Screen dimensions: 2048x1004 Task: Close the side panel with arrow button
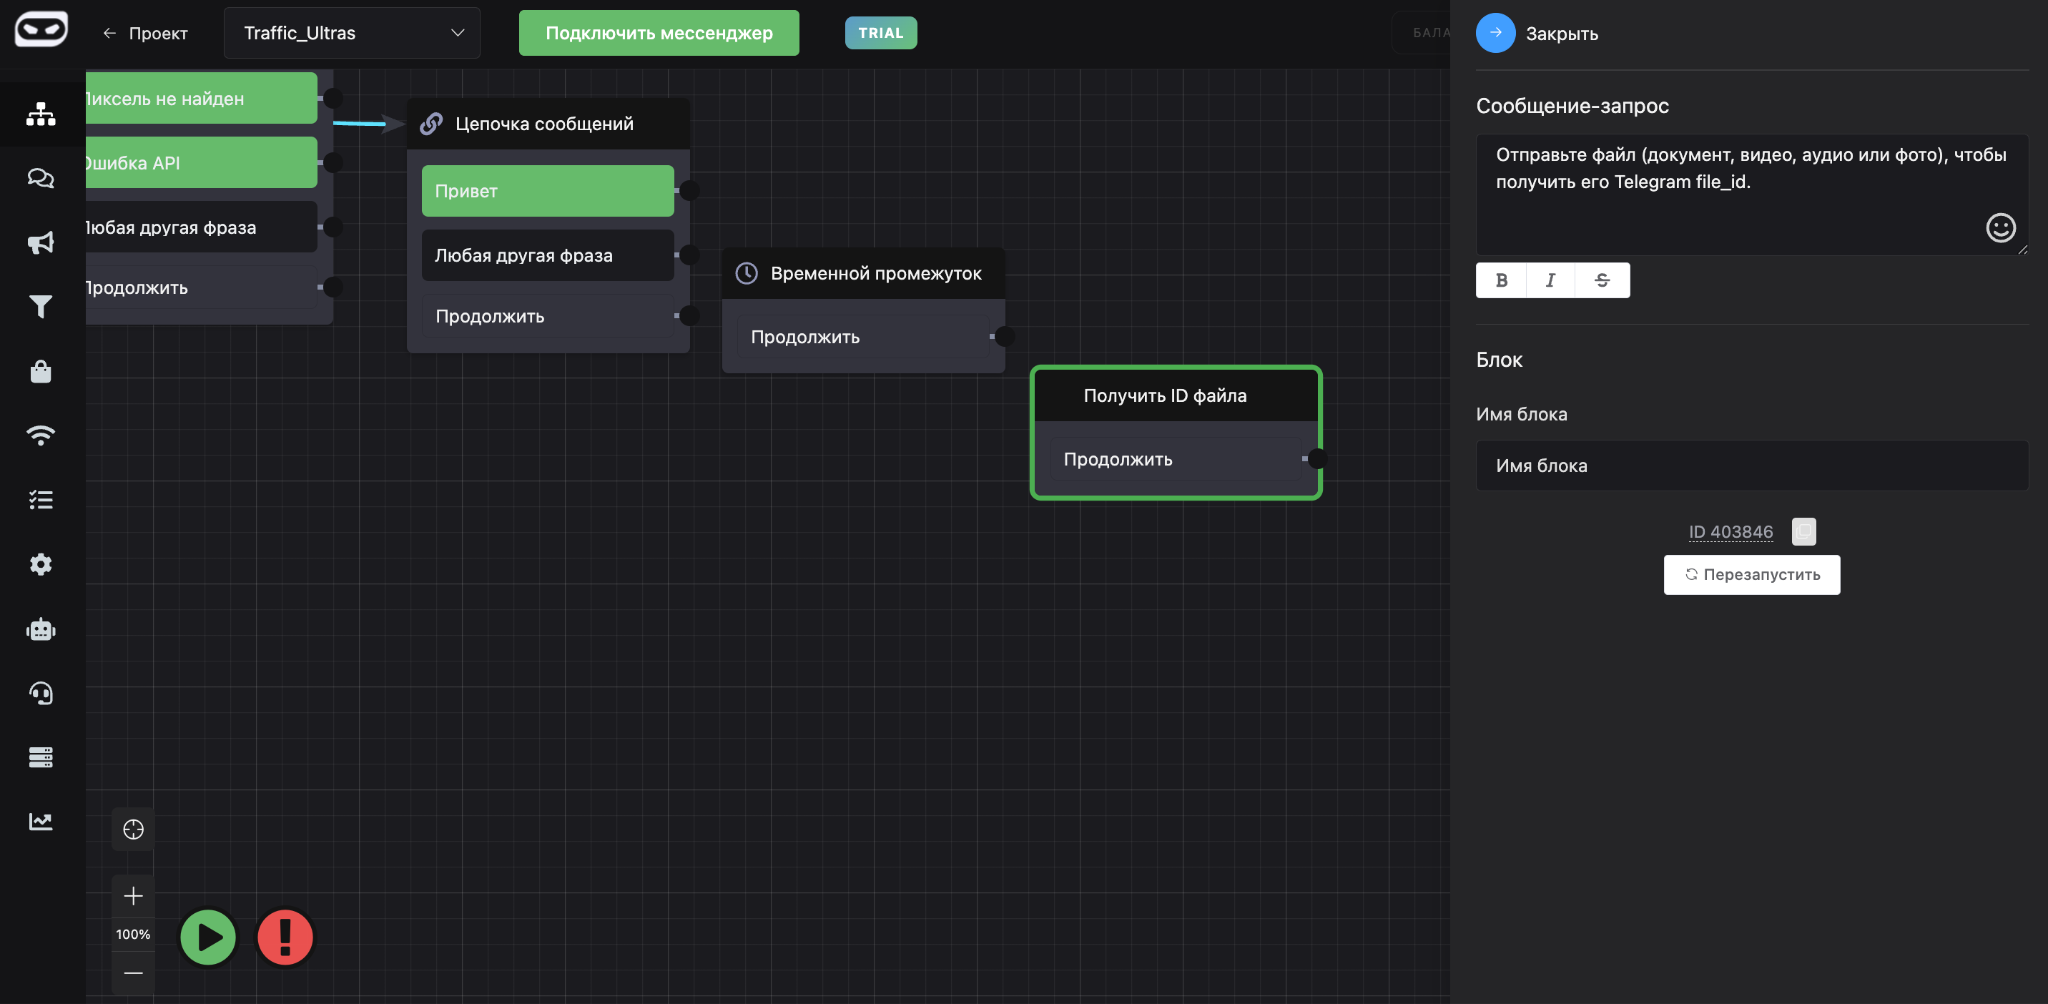1496,33
